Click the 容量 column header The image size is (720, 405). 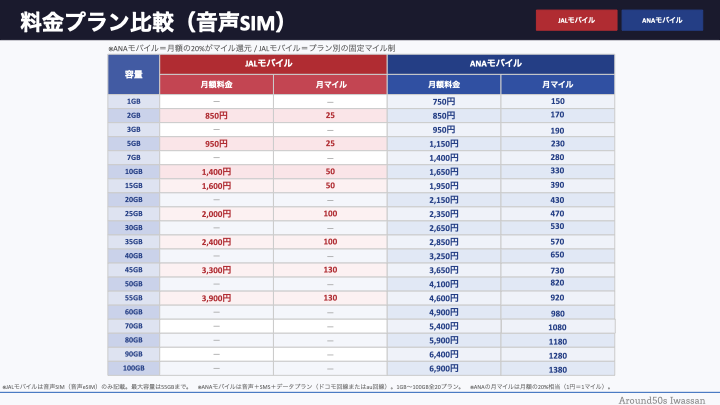point(133,74)
